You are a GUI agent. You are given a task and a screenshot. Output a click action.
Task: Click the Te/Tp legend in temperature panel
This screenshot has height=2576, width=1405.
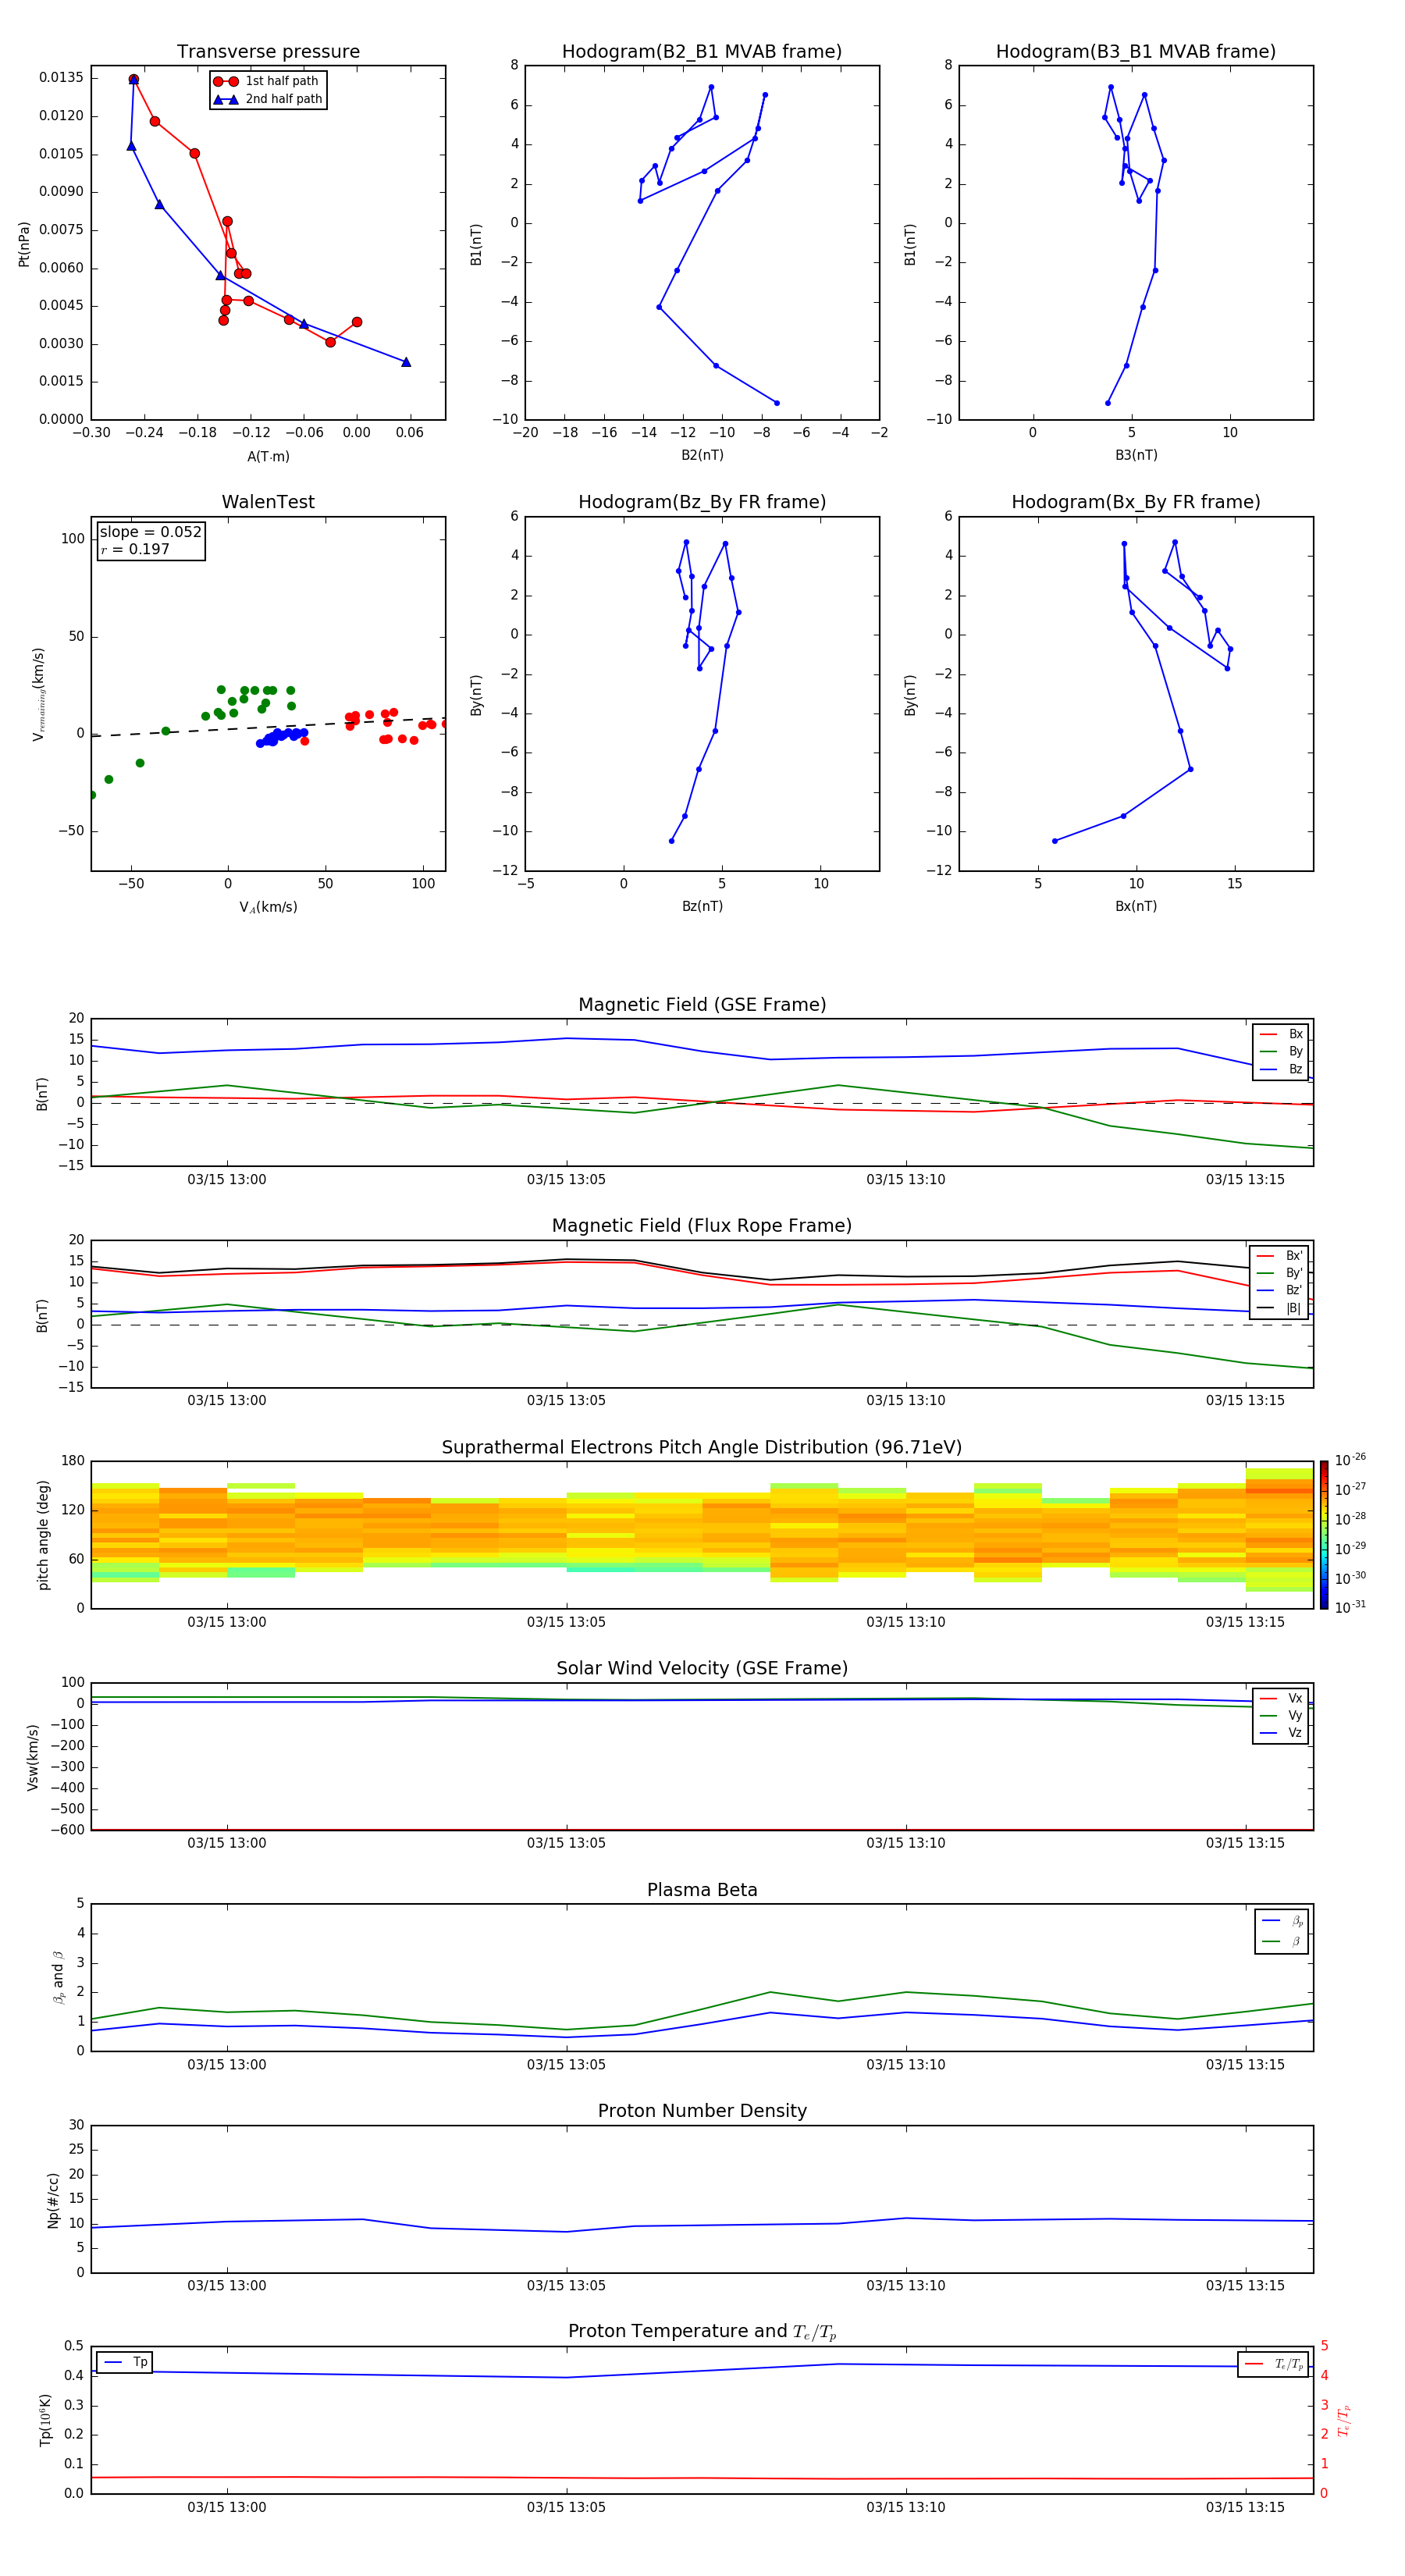pos(1273,2364)
